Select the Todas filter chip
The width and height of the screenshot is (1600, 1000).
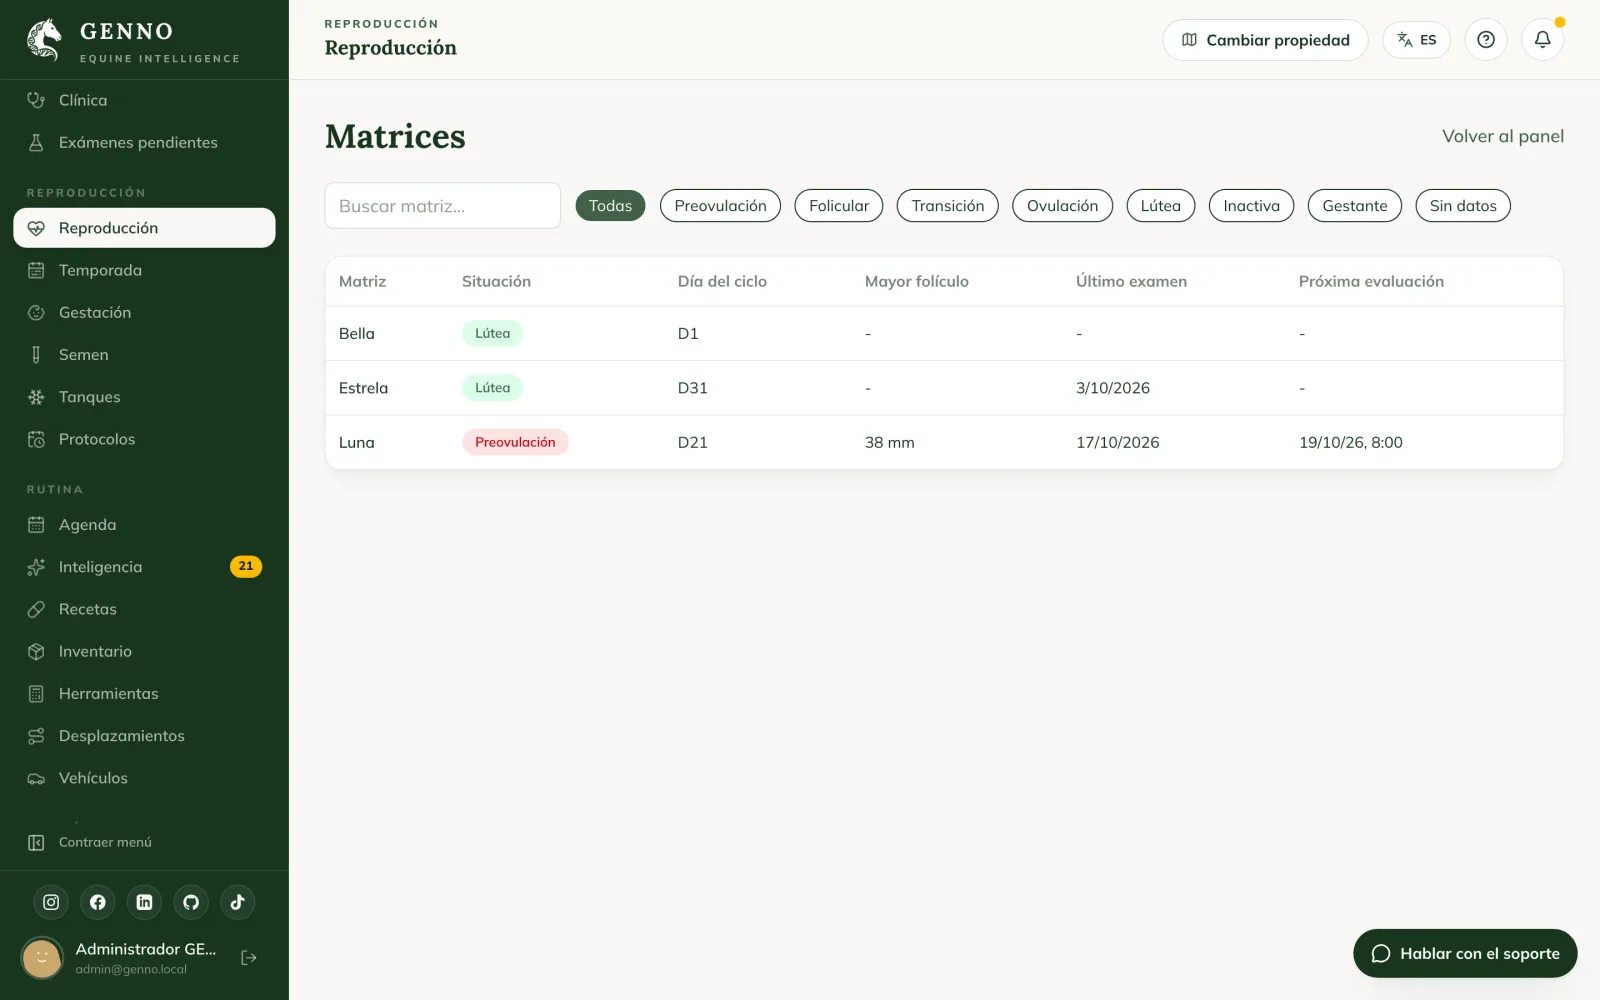click(x=610, y=206)
